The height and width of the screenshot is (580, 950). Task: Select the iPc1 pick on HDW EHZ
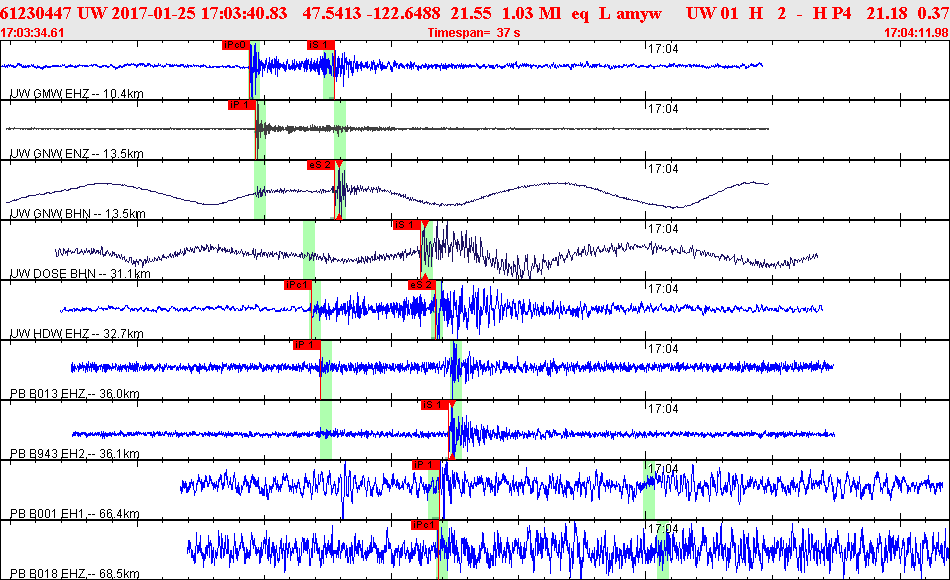click(297, 285)
